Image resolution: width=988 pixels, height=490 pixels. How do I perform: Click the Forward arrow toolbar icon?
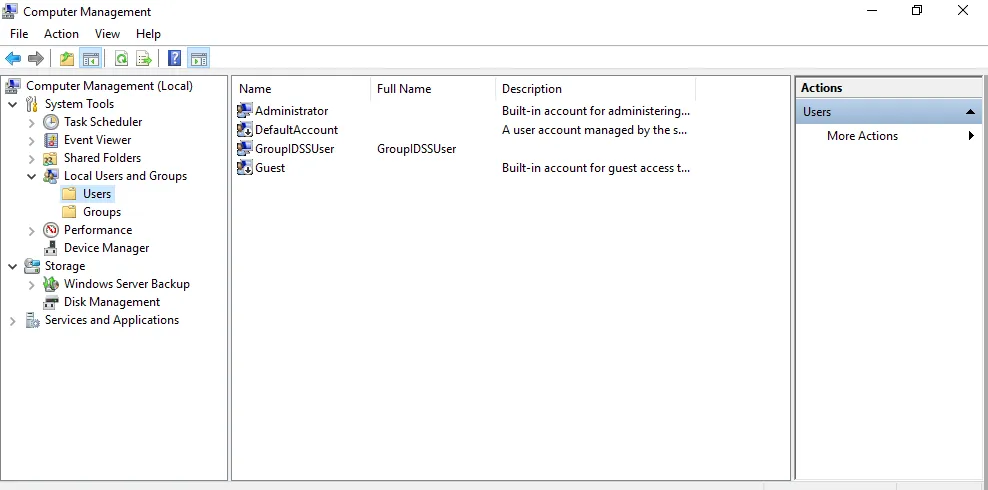[36, 59]
